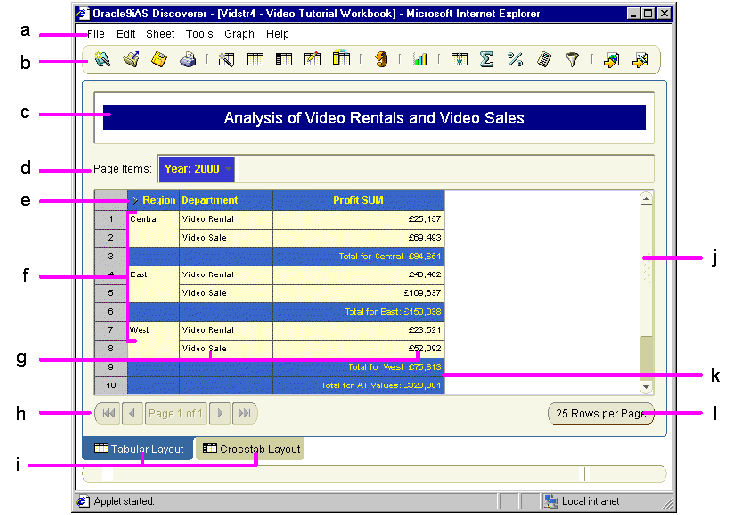Select the West region cell
733x515 pixels.
pyautogui.click(x=153, y=339)
